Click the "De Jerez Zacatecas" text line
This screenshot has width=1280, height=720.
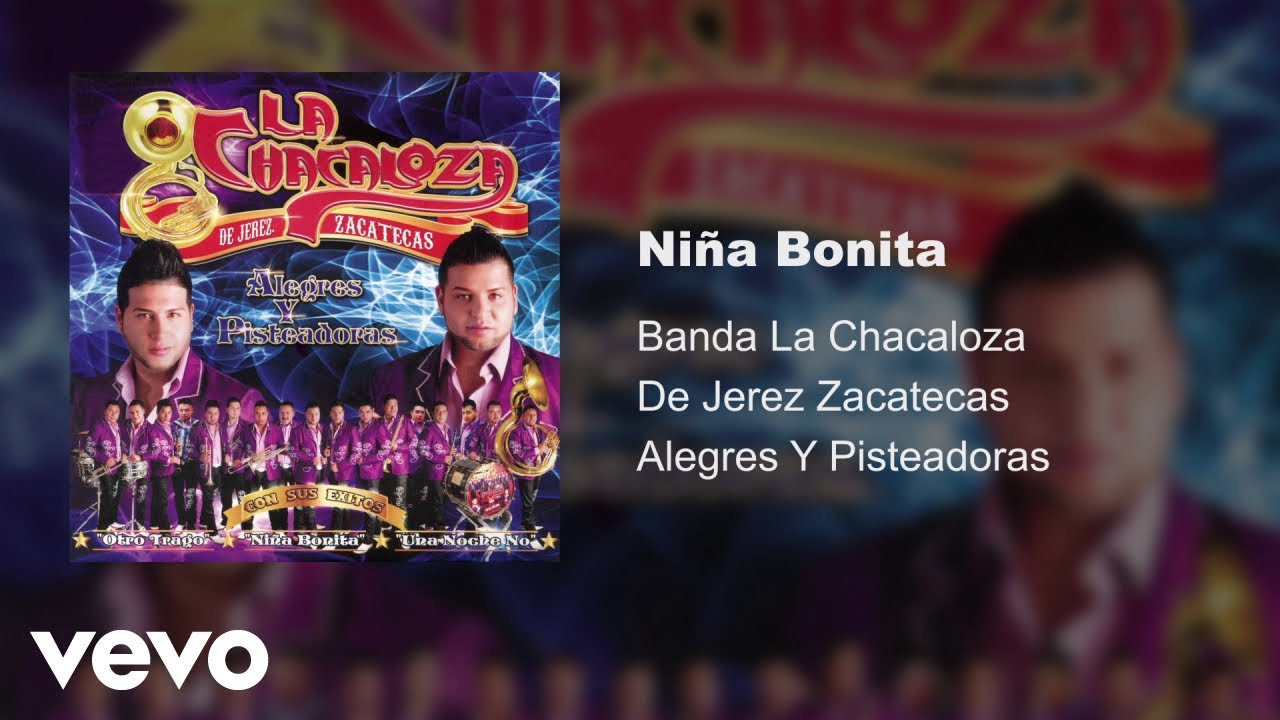pyautogui.click(x=823, y=397)
